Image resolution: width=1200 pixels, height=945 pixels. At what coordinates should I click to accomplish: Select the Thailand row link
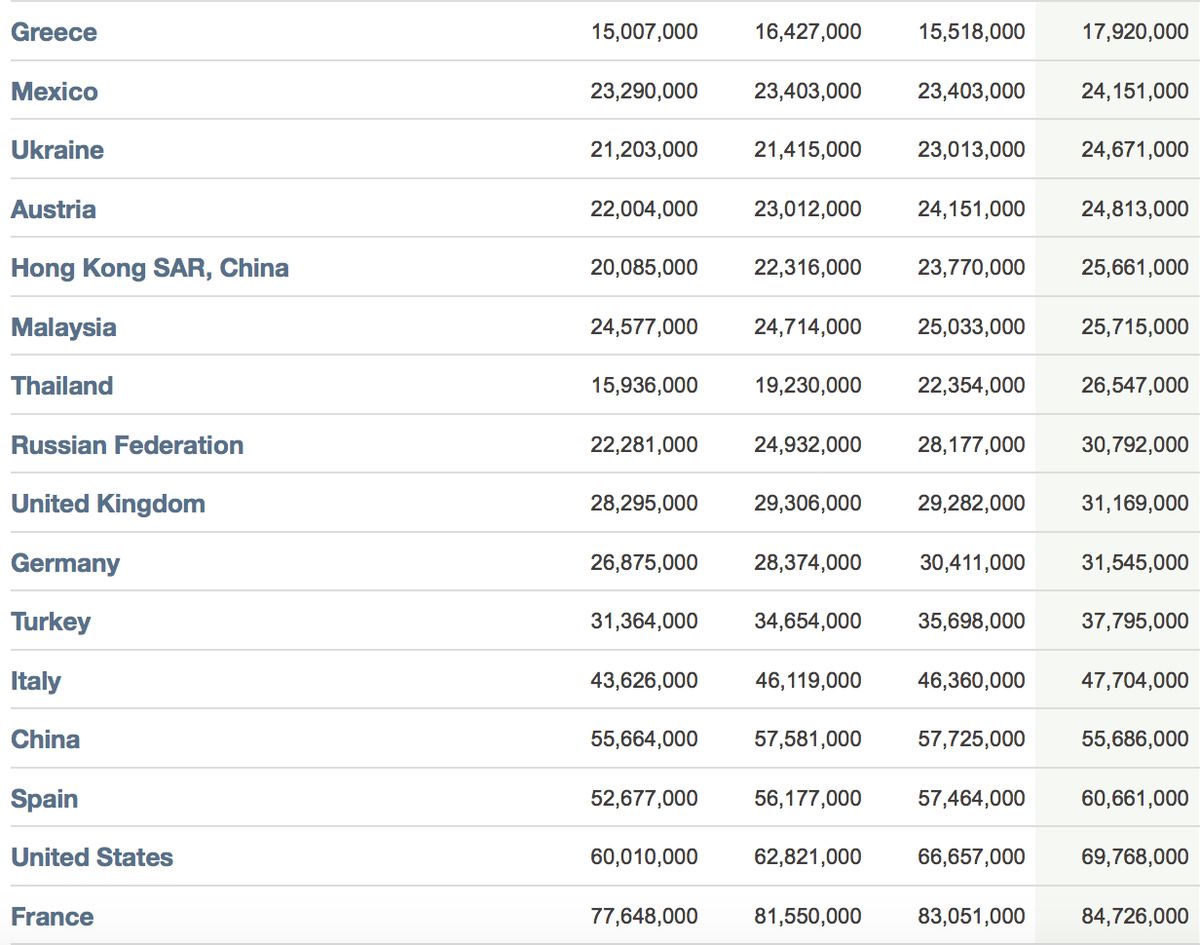pyautogui.click(x=62, y=386)
